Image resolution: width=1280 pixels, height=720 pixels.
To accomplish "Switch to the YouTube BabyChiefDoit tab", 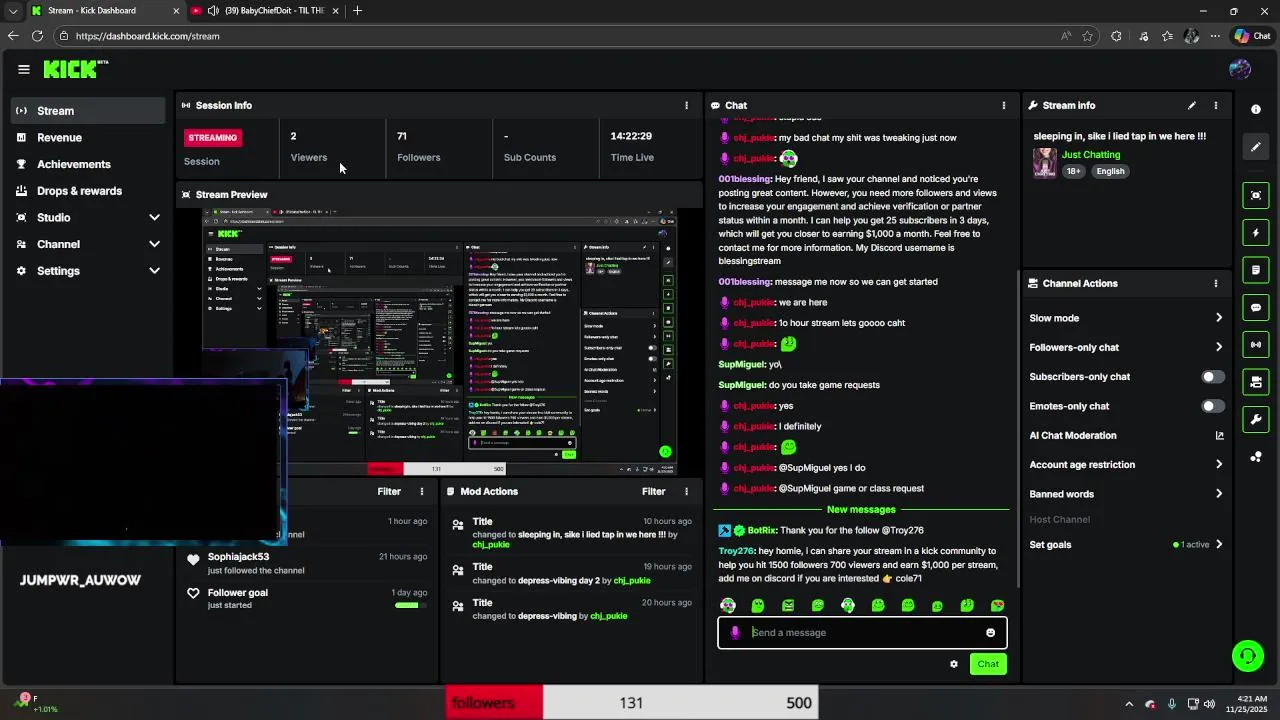I will [x=265, y=11].
